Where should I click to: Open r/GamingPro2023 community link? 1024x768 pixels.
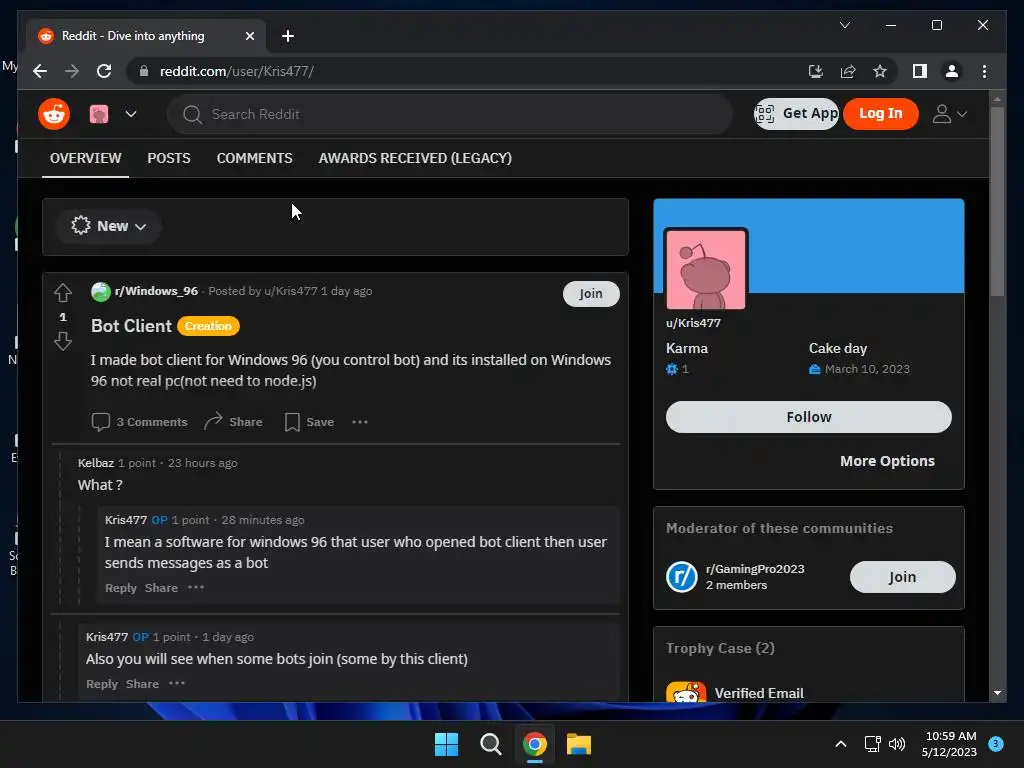click(755, 569)
